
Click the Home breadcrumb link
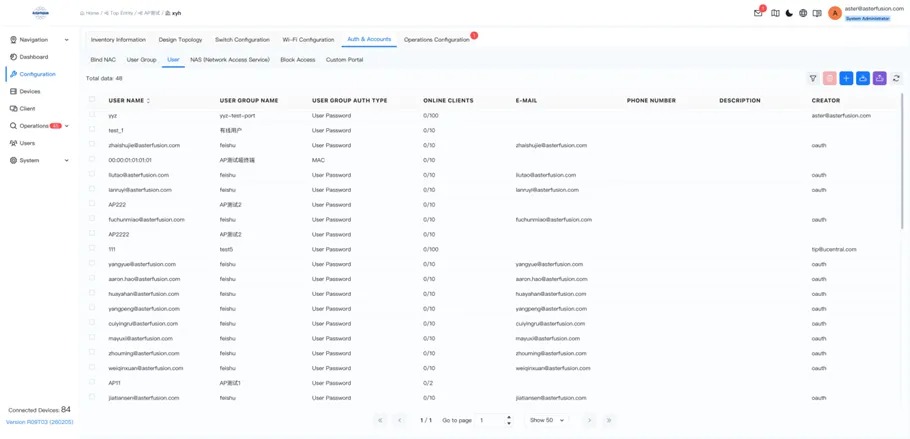(x=91, y=13)
